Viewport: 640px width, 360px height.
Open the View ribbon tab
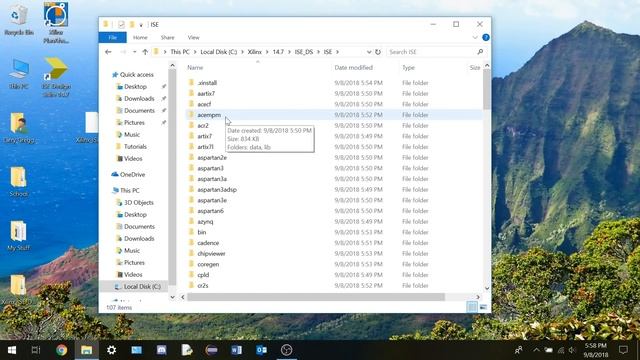193,37
